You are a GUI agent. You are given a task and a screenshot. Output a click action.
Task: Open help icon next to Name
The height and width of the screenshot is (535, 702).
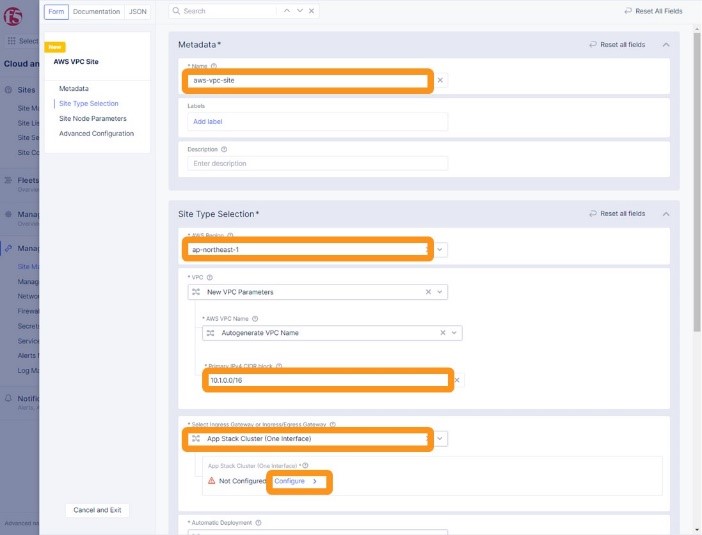point(214,66)
